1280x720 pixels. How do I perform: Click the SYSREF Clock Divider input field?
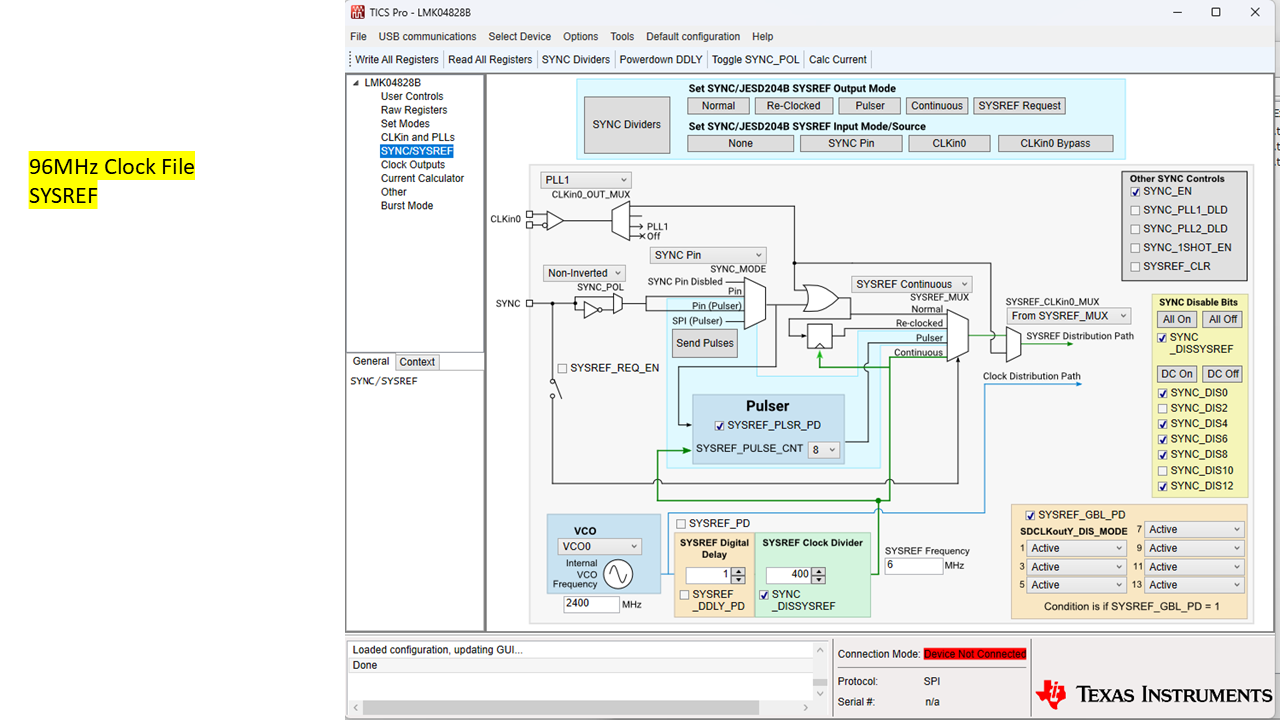789,575
